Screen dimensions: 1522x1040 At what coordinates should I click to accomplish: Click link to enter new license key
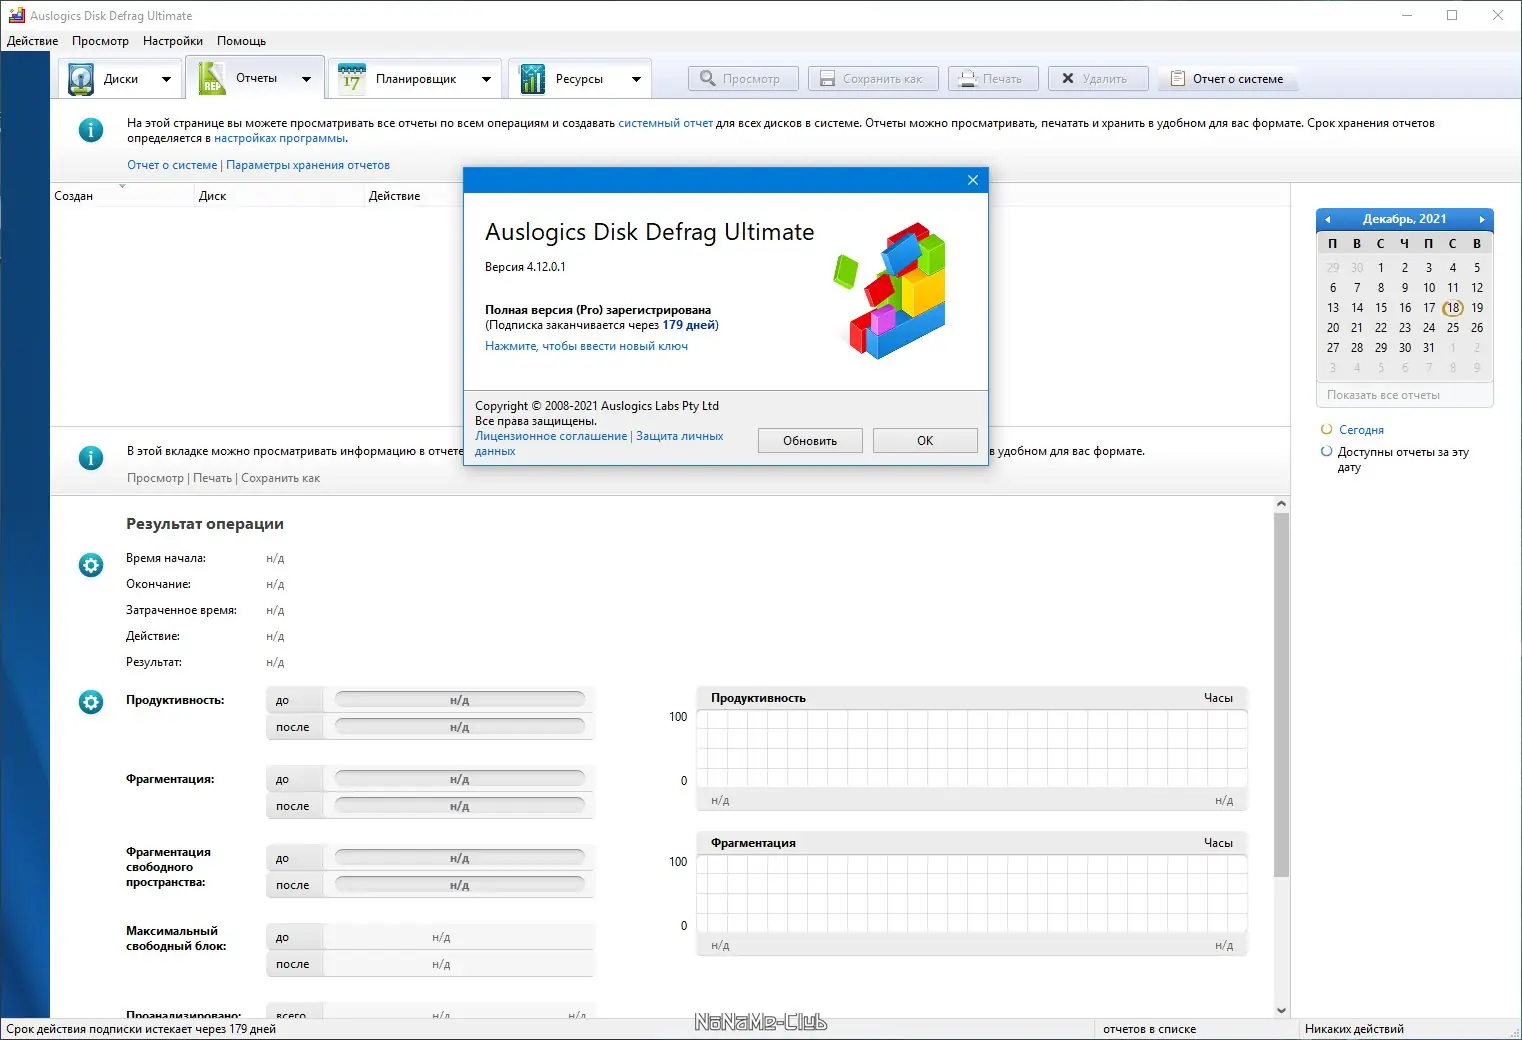pyautogui.click(x=586, y=346)
